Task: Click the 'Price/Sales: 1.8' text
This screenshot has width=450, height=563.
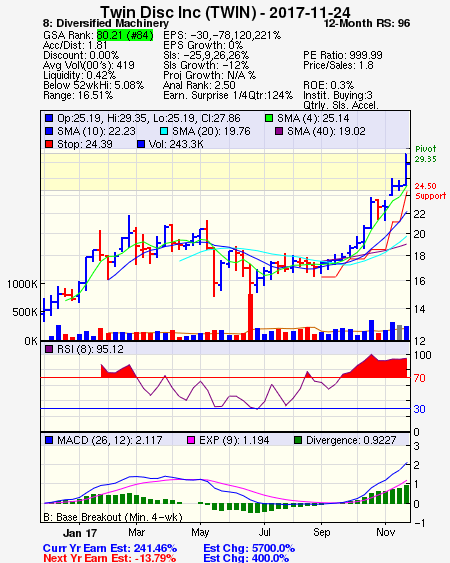Action: coord(338,65)
